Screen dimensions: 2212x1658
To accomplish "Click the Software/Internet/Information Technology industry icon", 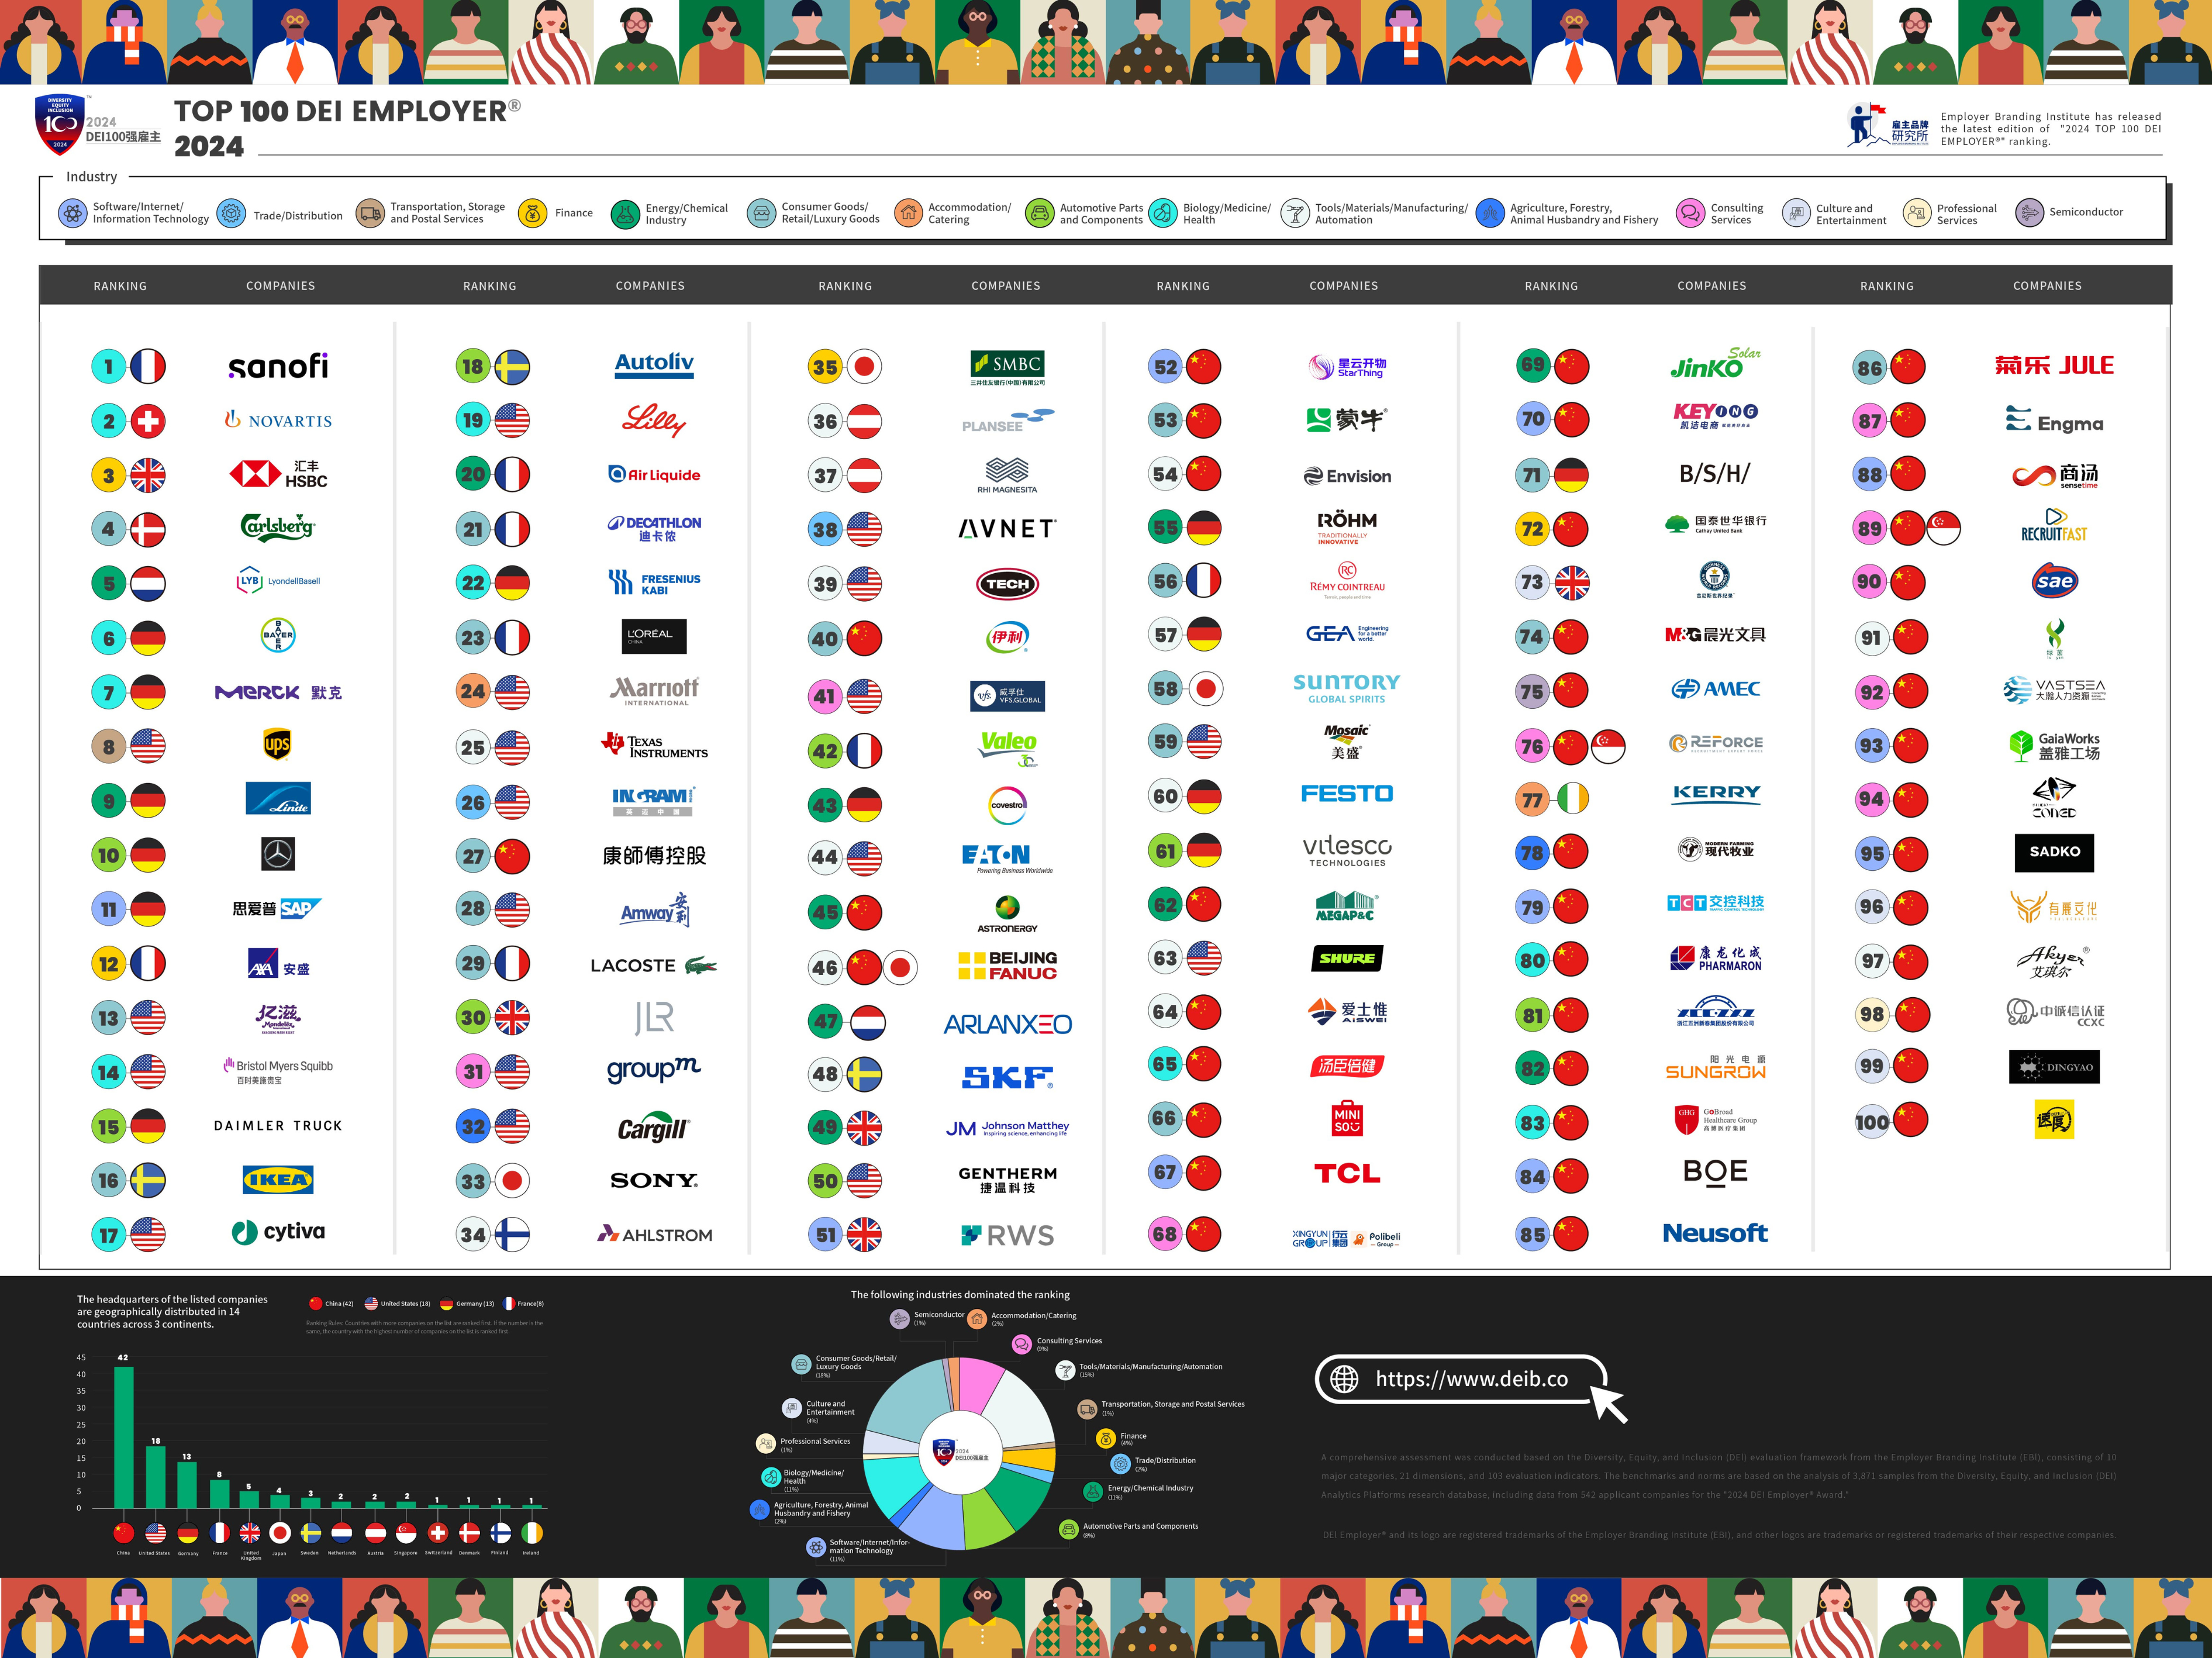I will pyautogui.click(x=72, y=213).
